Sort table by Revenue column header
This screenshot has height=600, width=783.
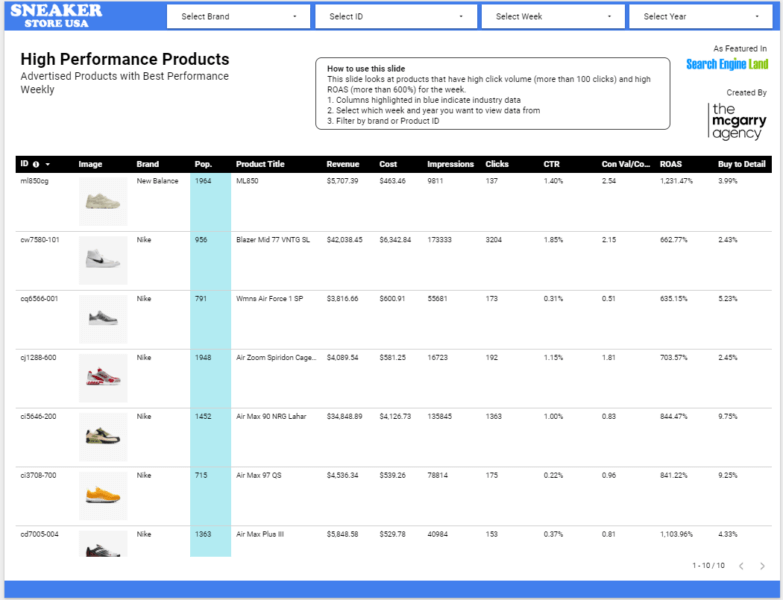342,164
